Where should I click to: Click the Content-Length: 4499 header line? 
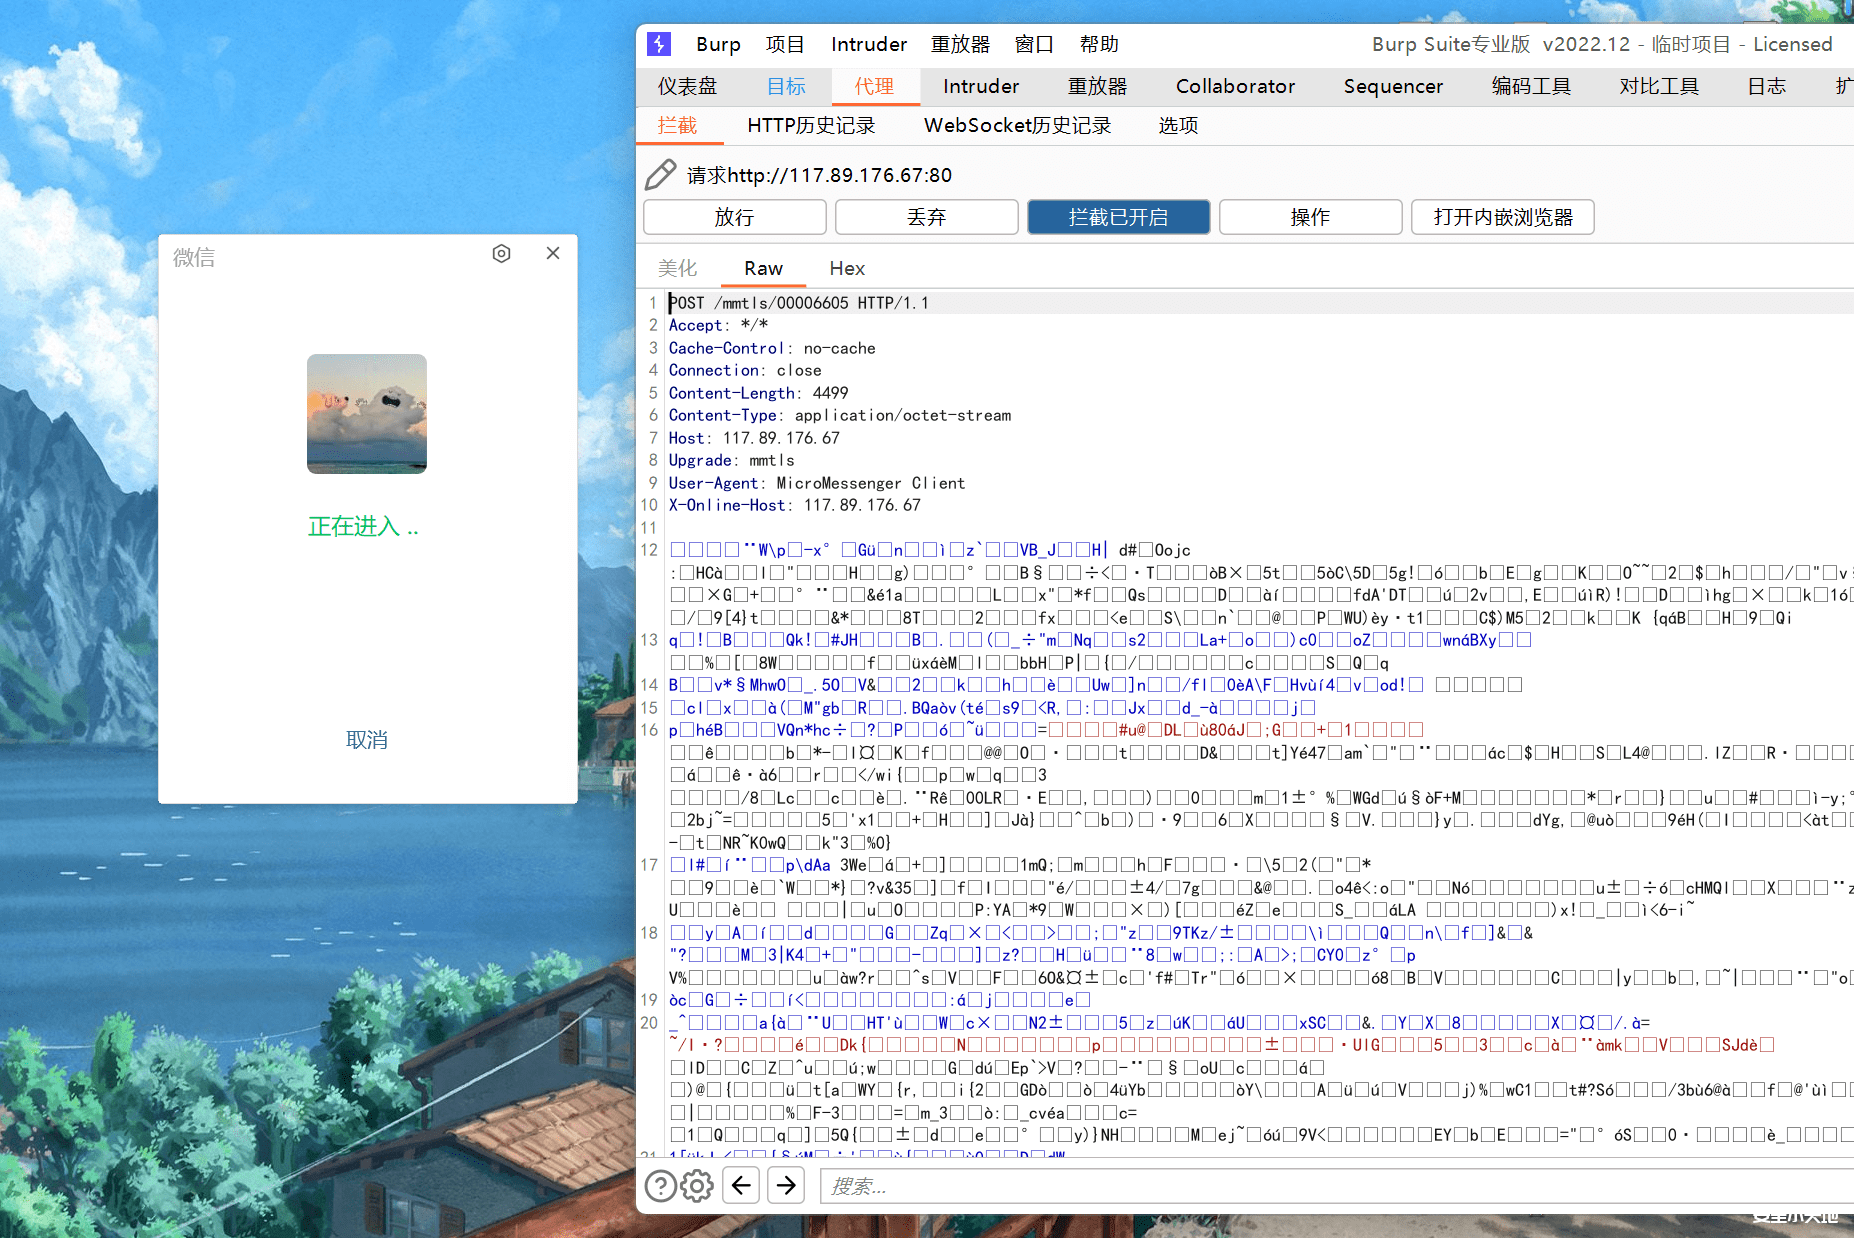coord(758,393)
